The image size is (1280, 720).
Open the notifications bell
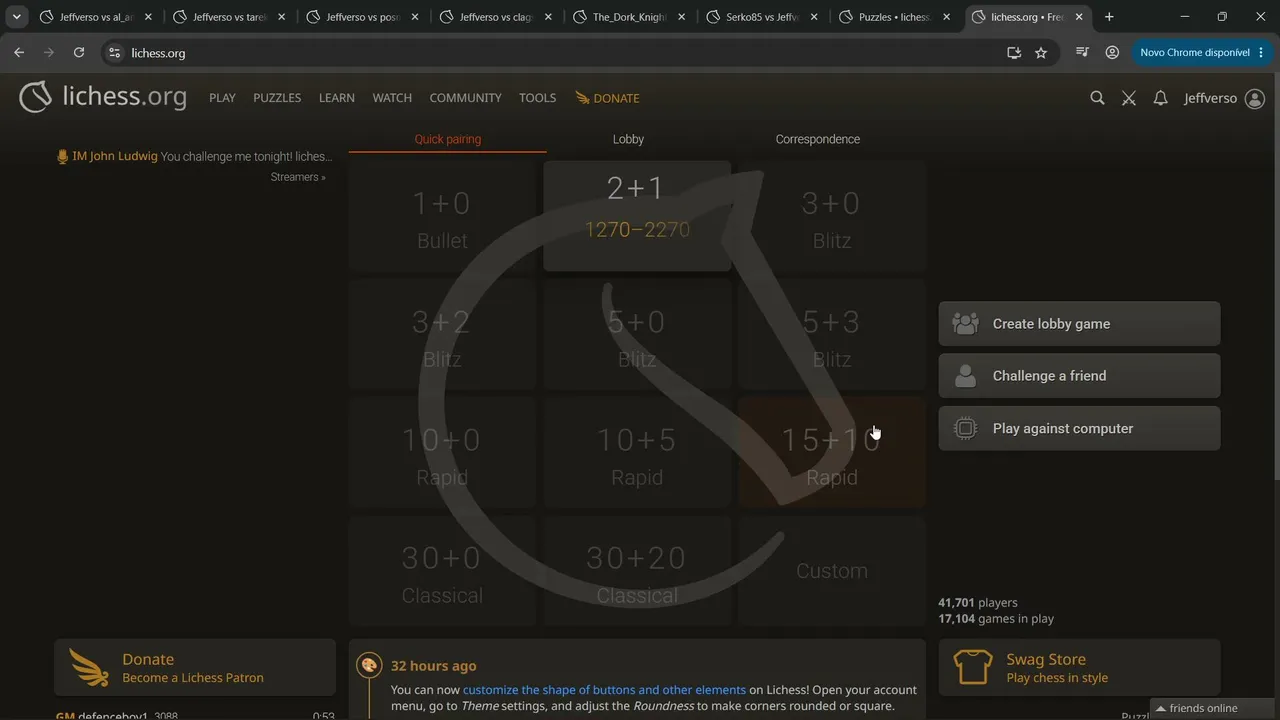pos(1160,98)
